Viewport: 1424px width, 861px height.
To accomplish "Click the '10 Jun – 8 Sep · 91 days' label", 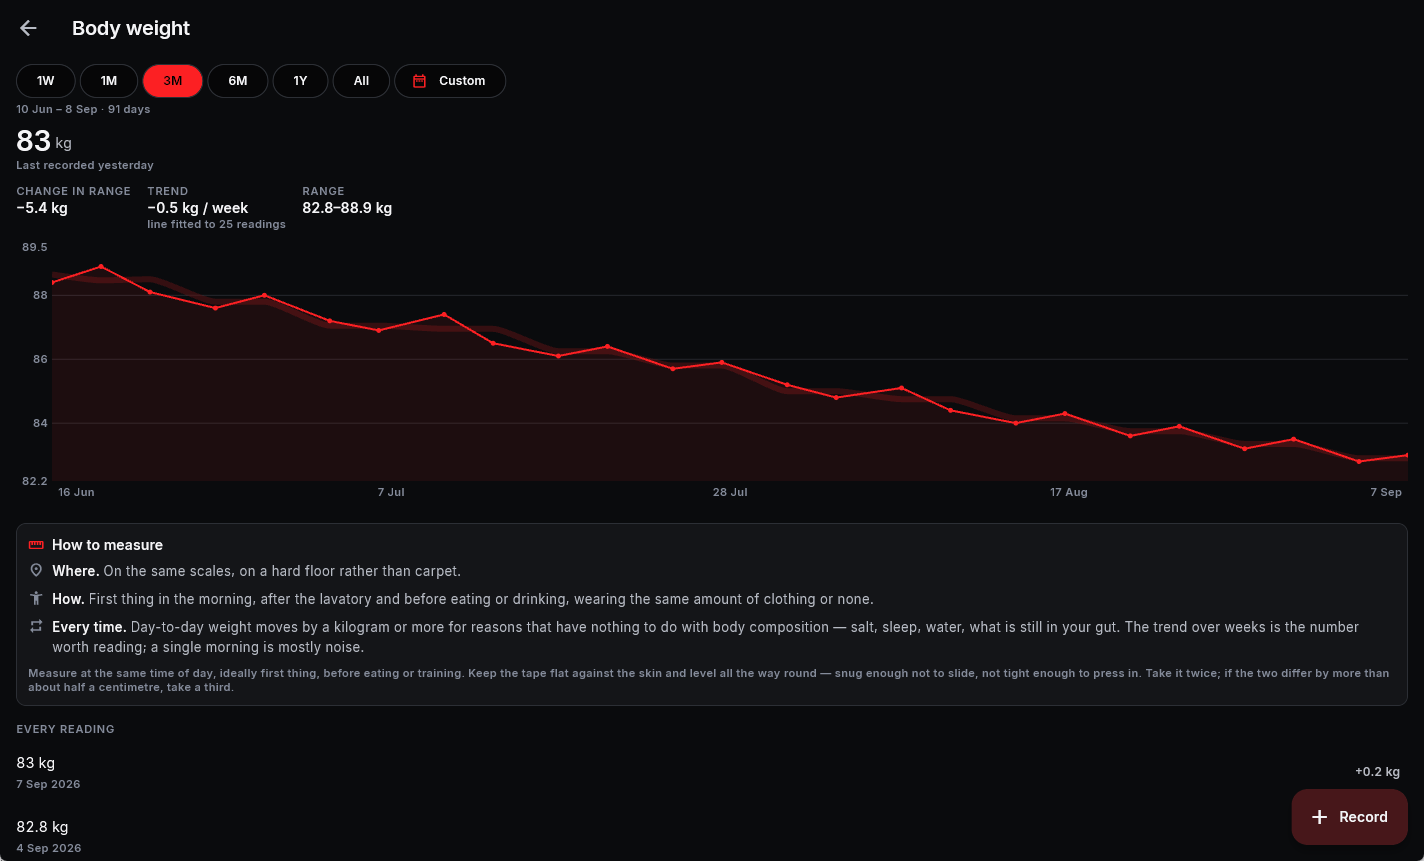I will tap(83, 109).
